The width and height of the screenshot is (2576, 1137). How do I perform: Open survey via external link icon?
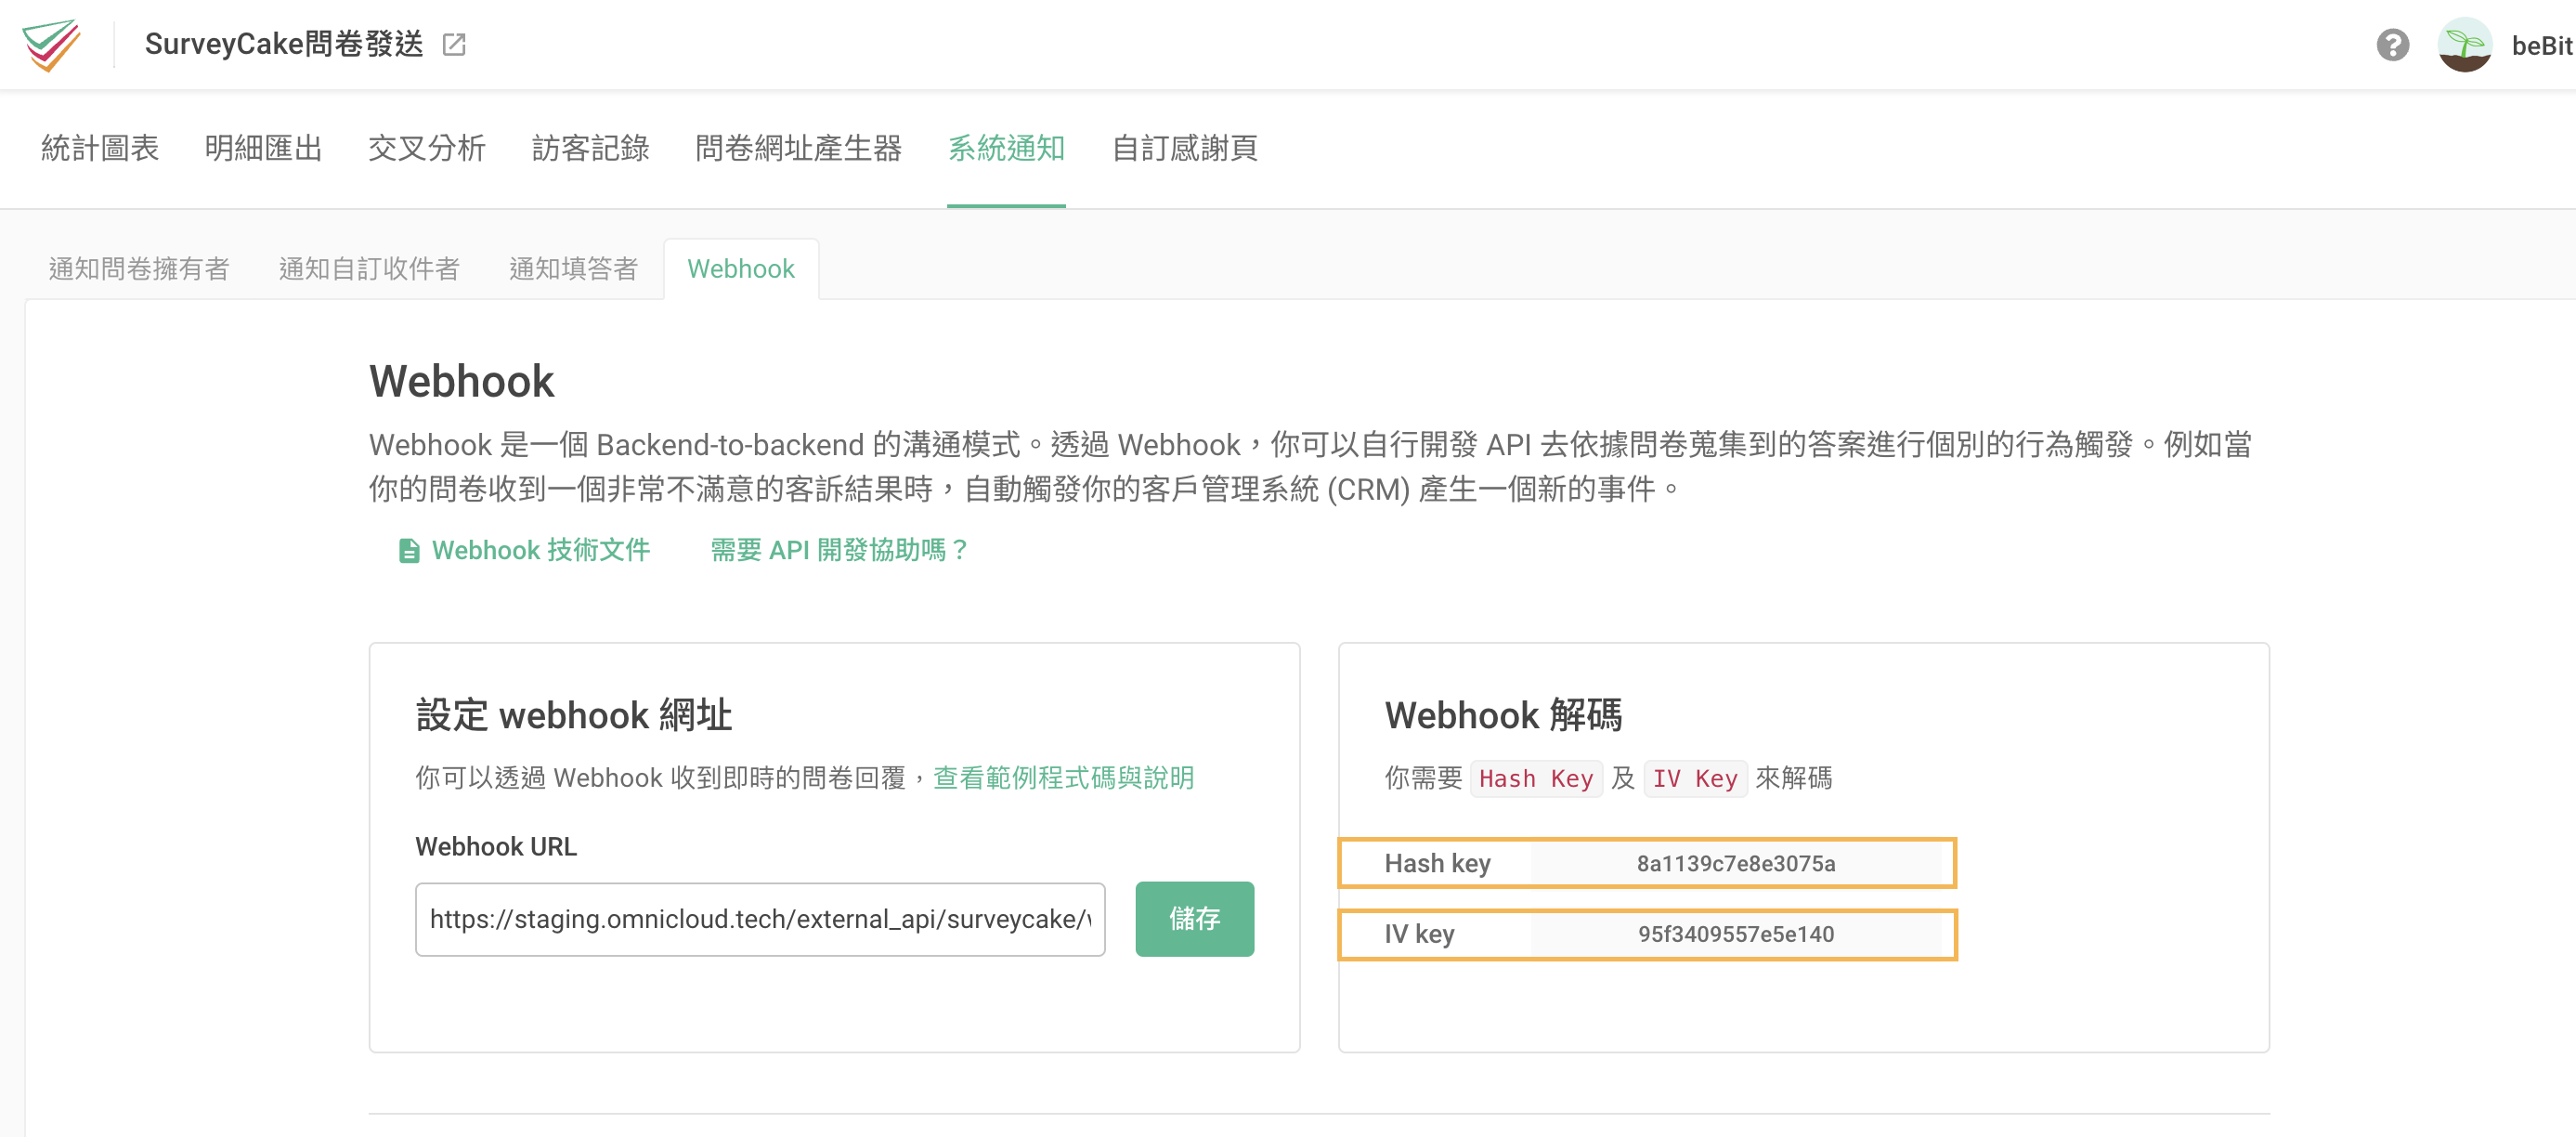click(x=454, y=44)
